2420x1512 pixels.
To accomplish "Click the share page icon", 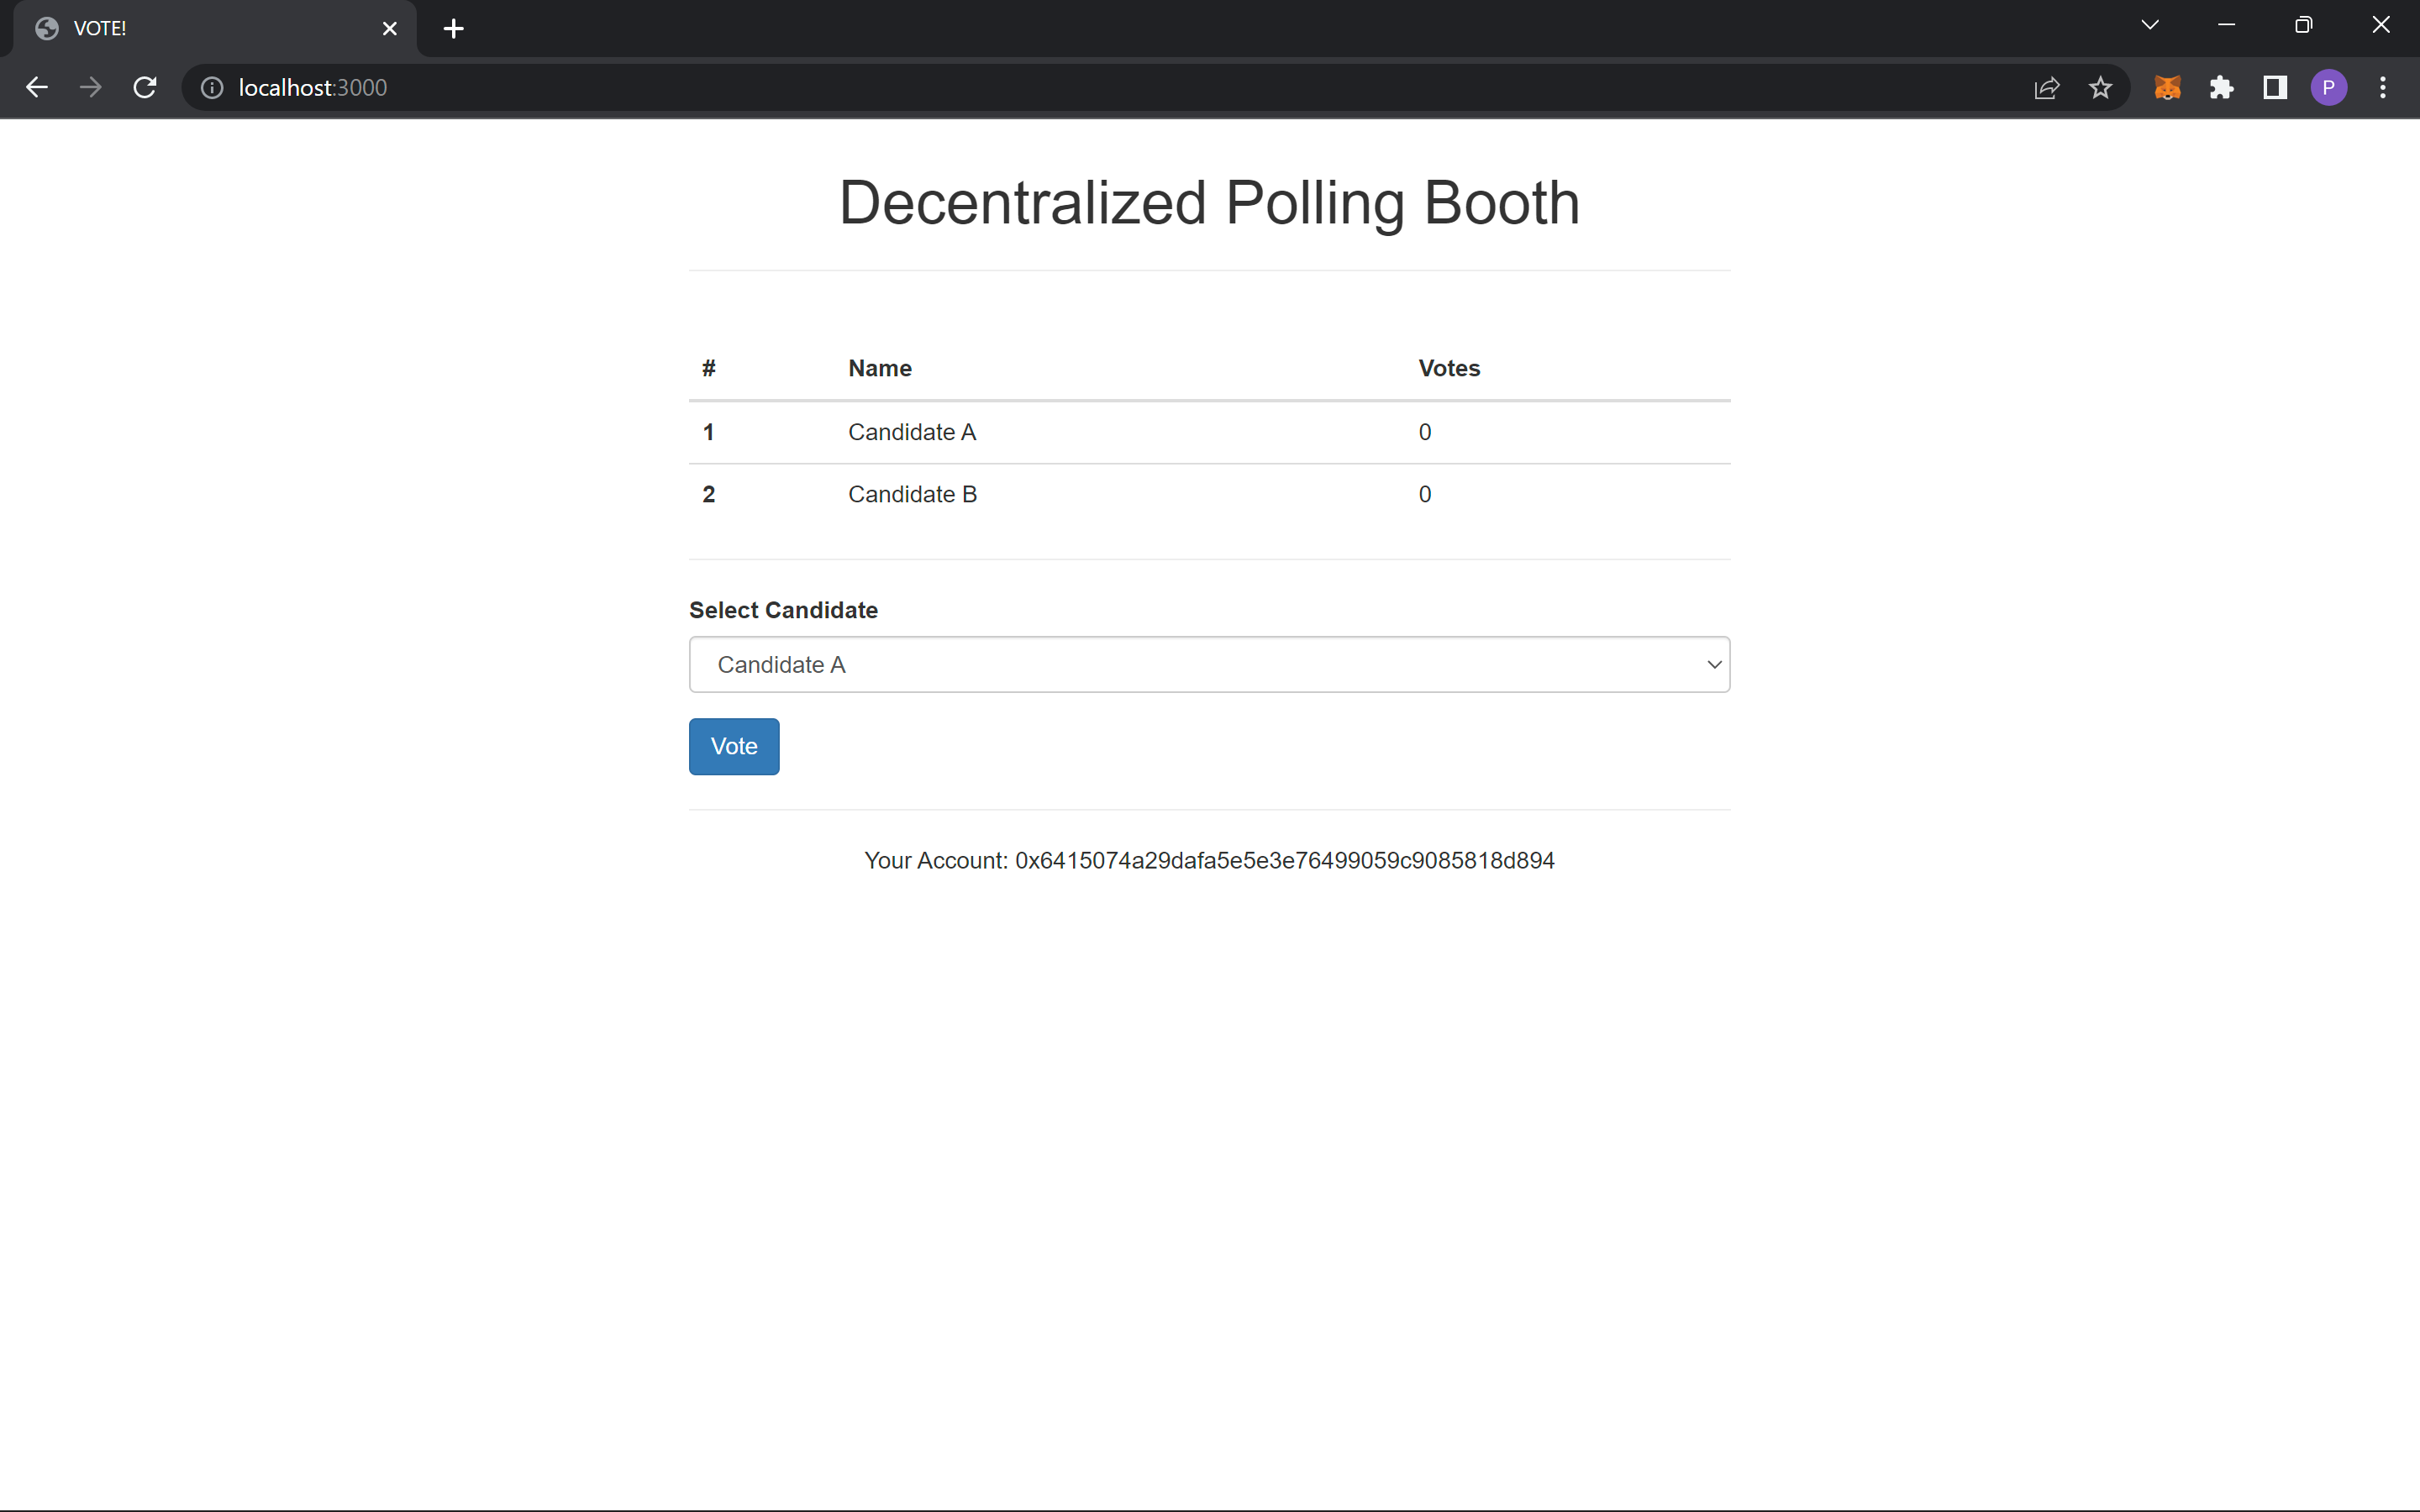I will tap(2046, 88).
